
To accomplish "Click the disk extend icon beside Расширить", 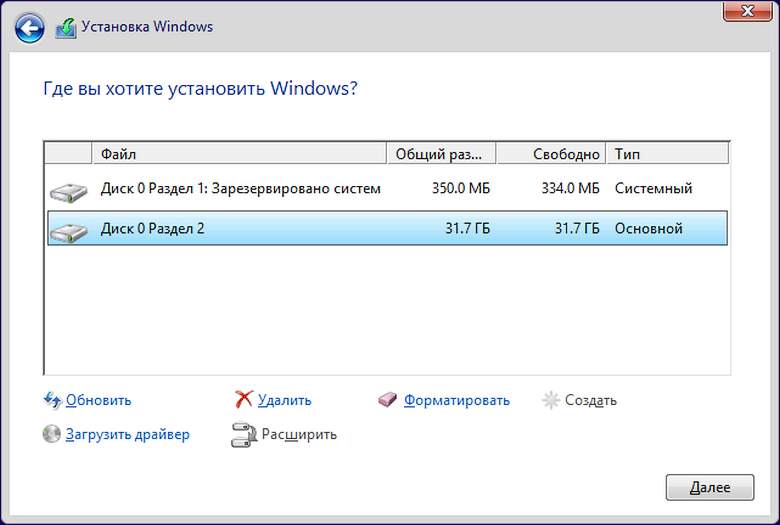I will point(244,434).
